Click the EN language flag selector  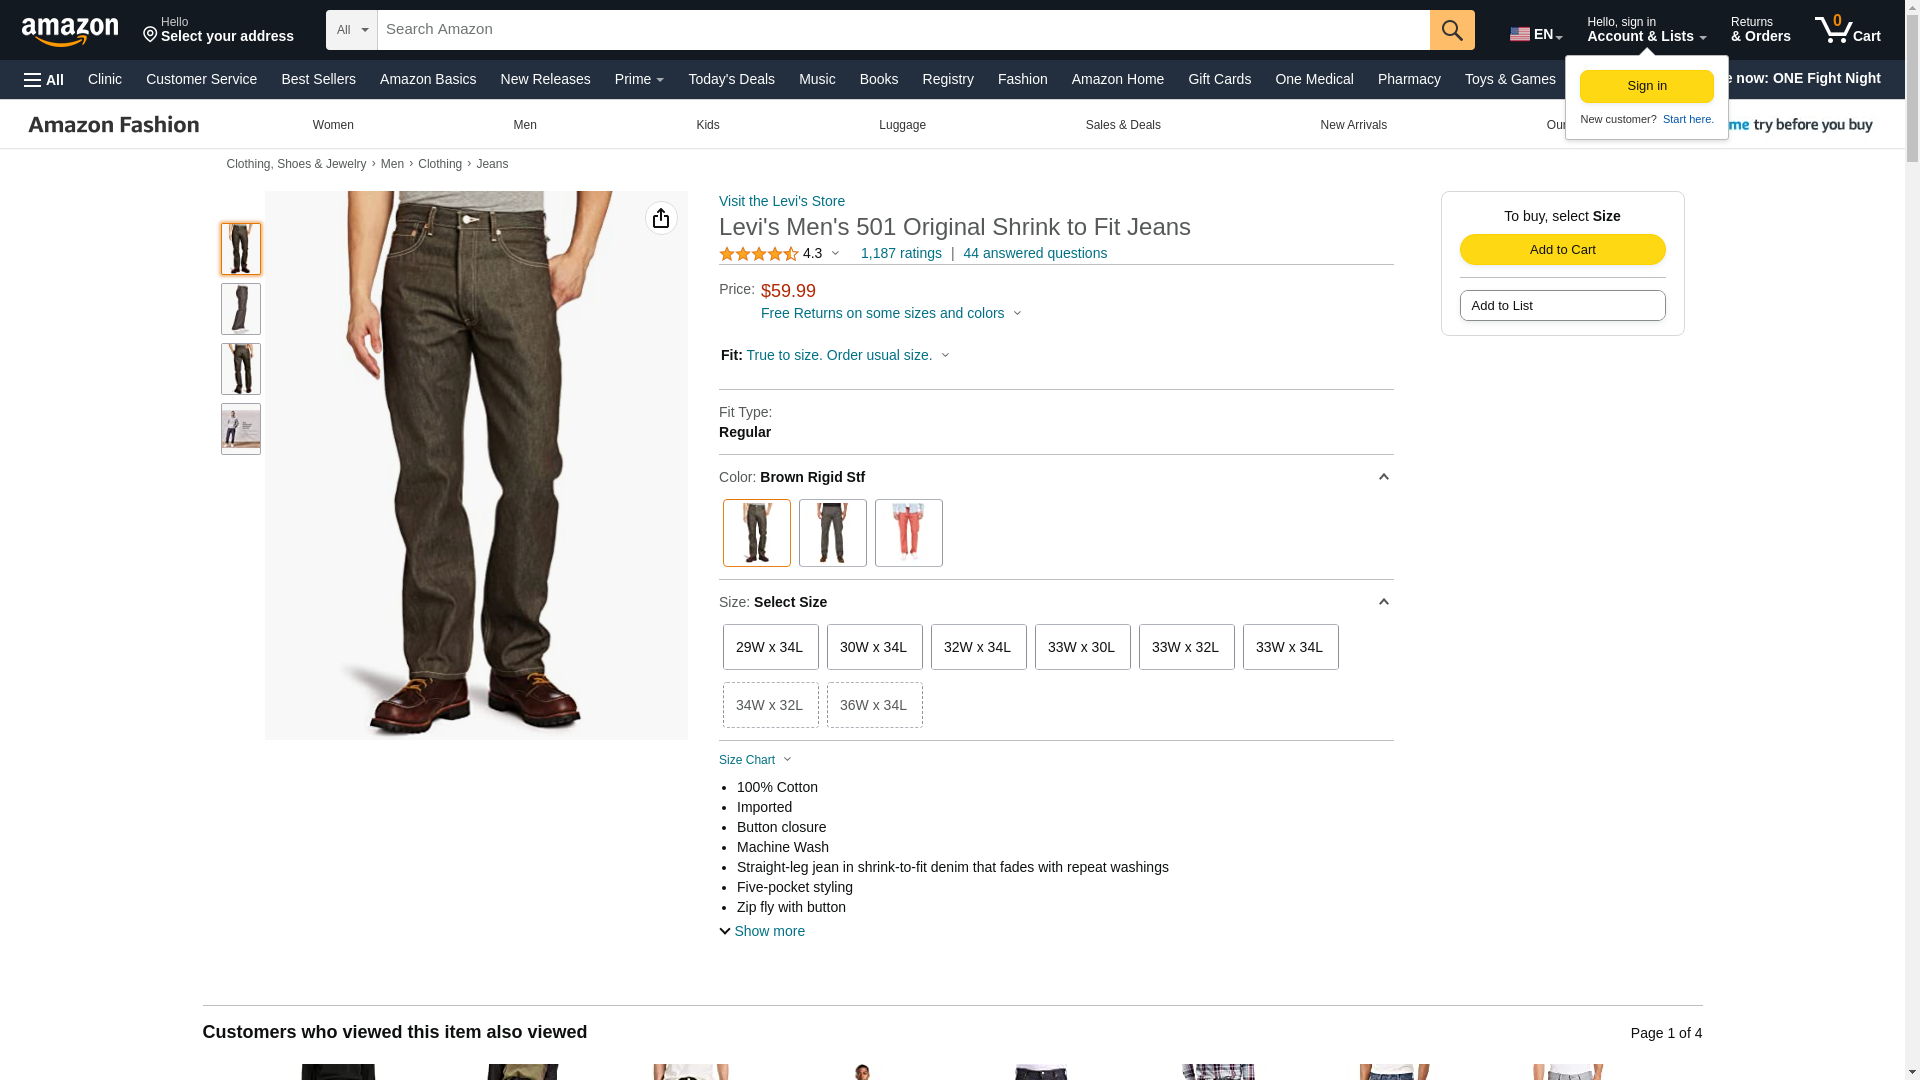(1535, 34)
